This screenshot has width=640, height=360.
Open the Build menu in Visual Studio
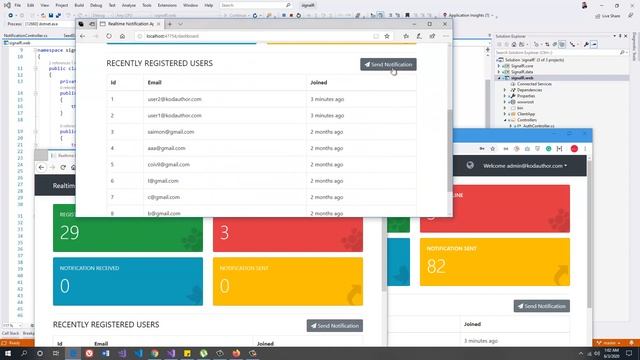(x=79, y=5)
